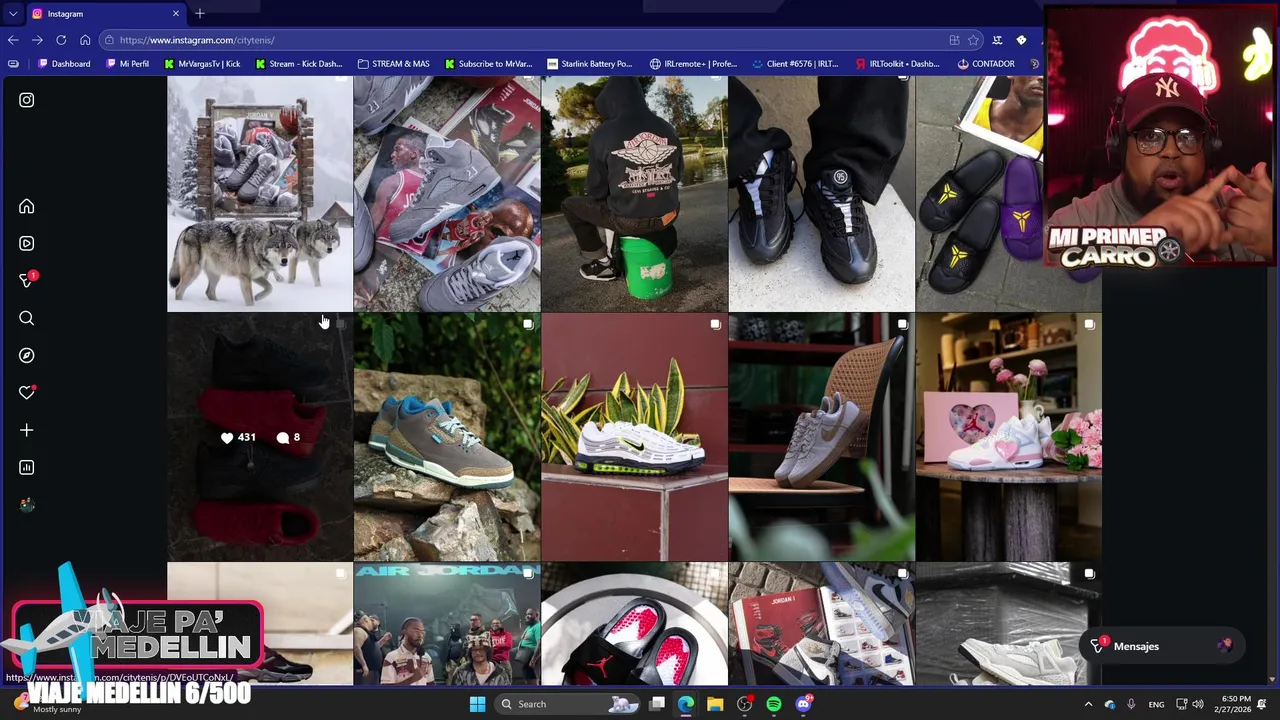The image size is (1280, 720).
Task: Open the red Jordan slides post
Action: (634, 624)
